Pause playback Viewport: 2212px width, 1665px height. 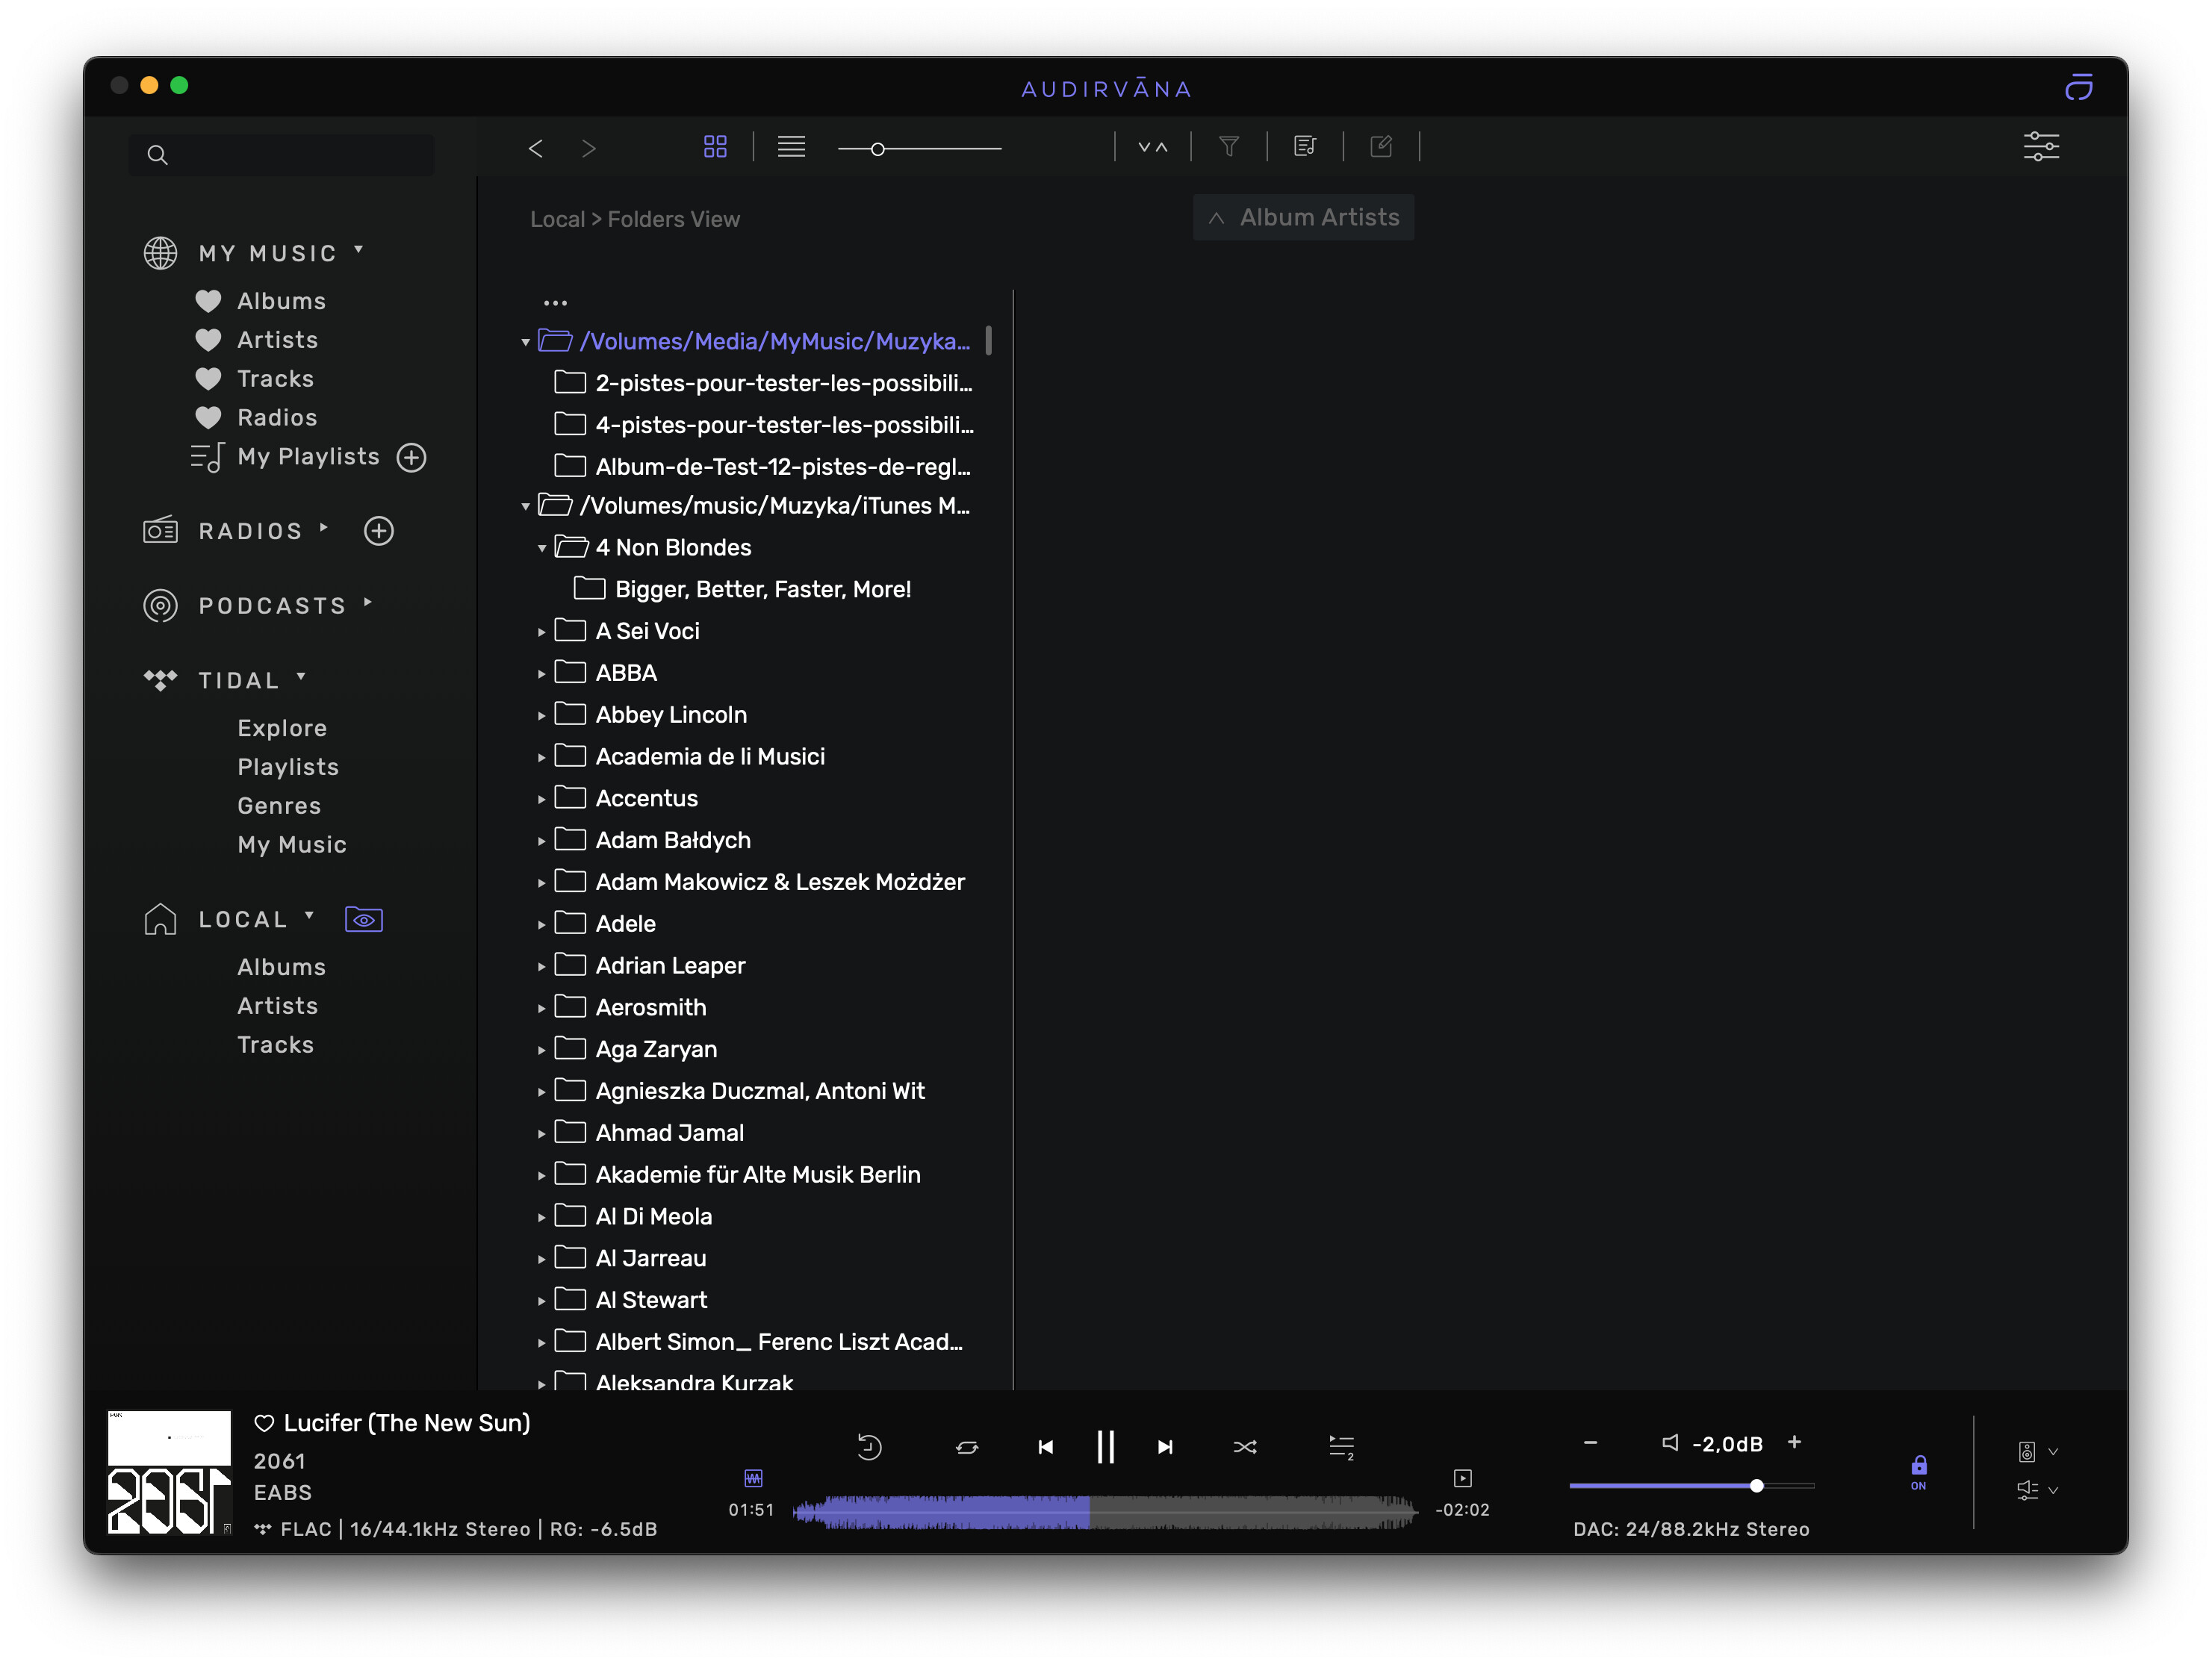click(x=1105, y=1447)
